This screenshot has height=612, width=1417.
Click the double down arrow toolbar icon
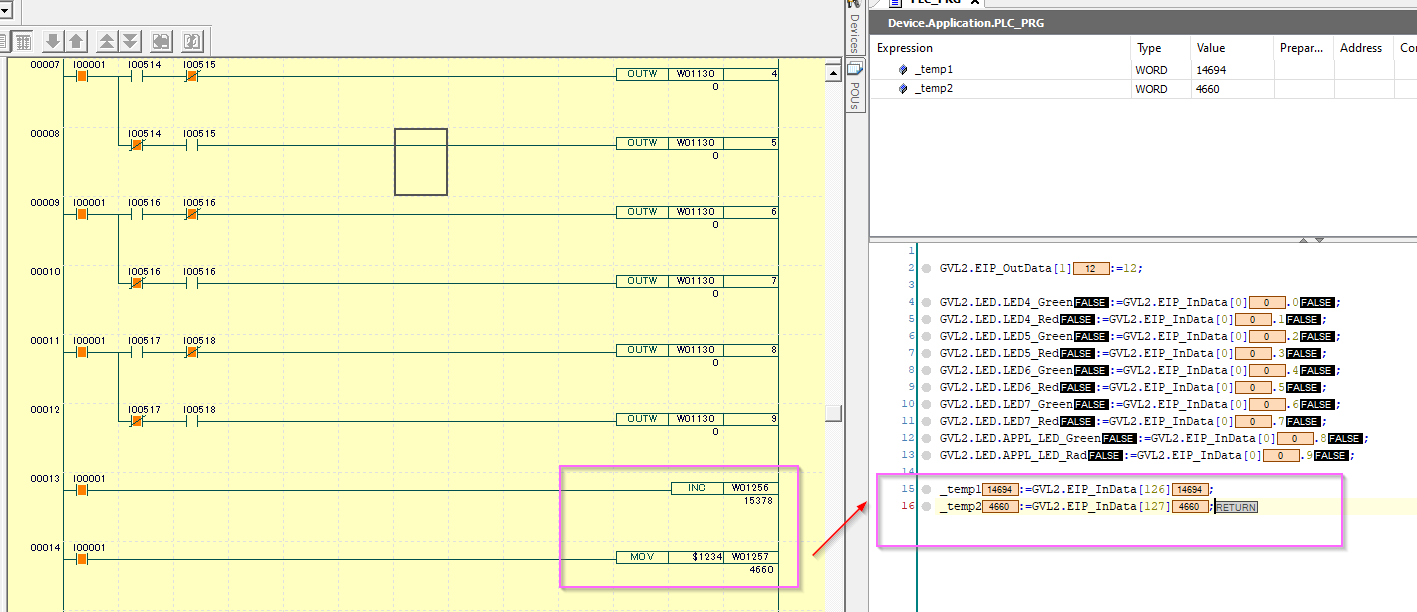pyautogui.click(x=130, y=41)
